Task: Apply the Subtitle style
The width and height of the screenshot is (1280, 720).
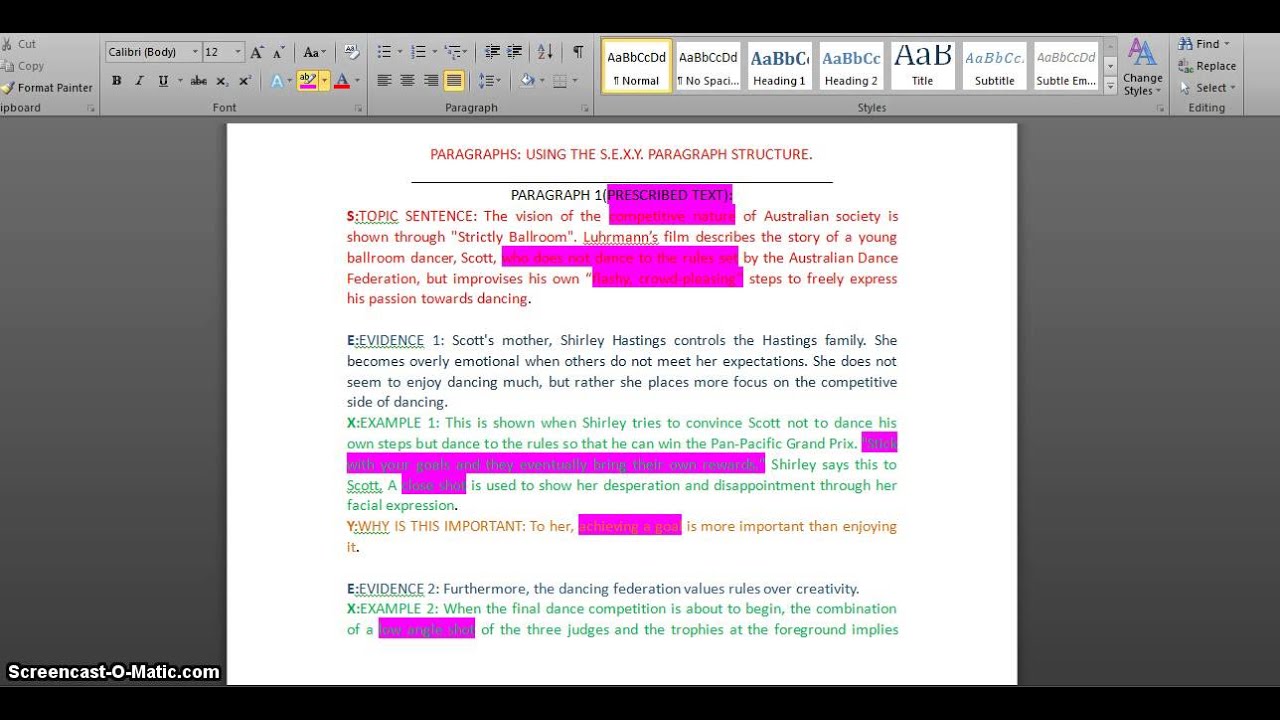Action: (995, 67)
